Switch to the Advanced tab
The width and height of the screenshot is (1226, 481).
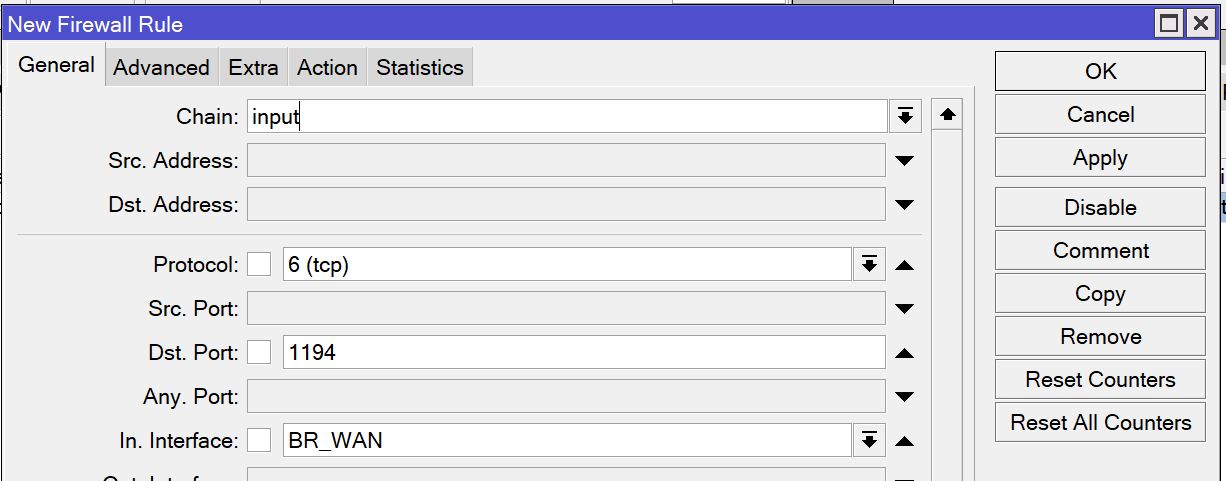click(161, 68)
